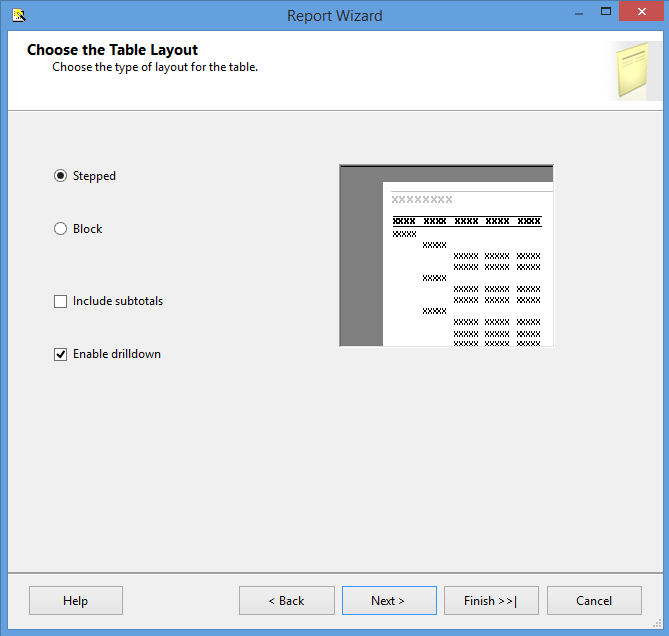The height and width of the screenshot is (636, 669).
Task: Close the Report Wizard window
Action: [x=641, y=12]
